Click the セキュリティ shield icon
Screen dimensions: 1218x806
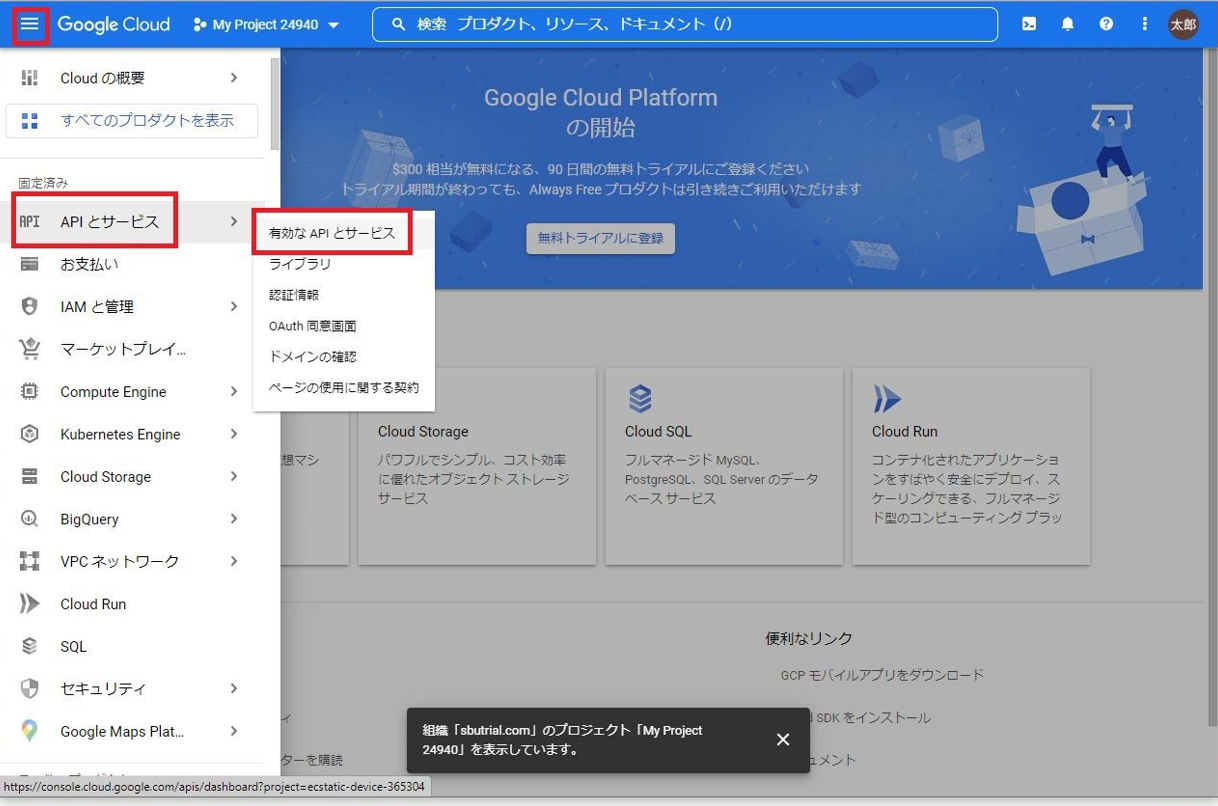click(30, 689)
